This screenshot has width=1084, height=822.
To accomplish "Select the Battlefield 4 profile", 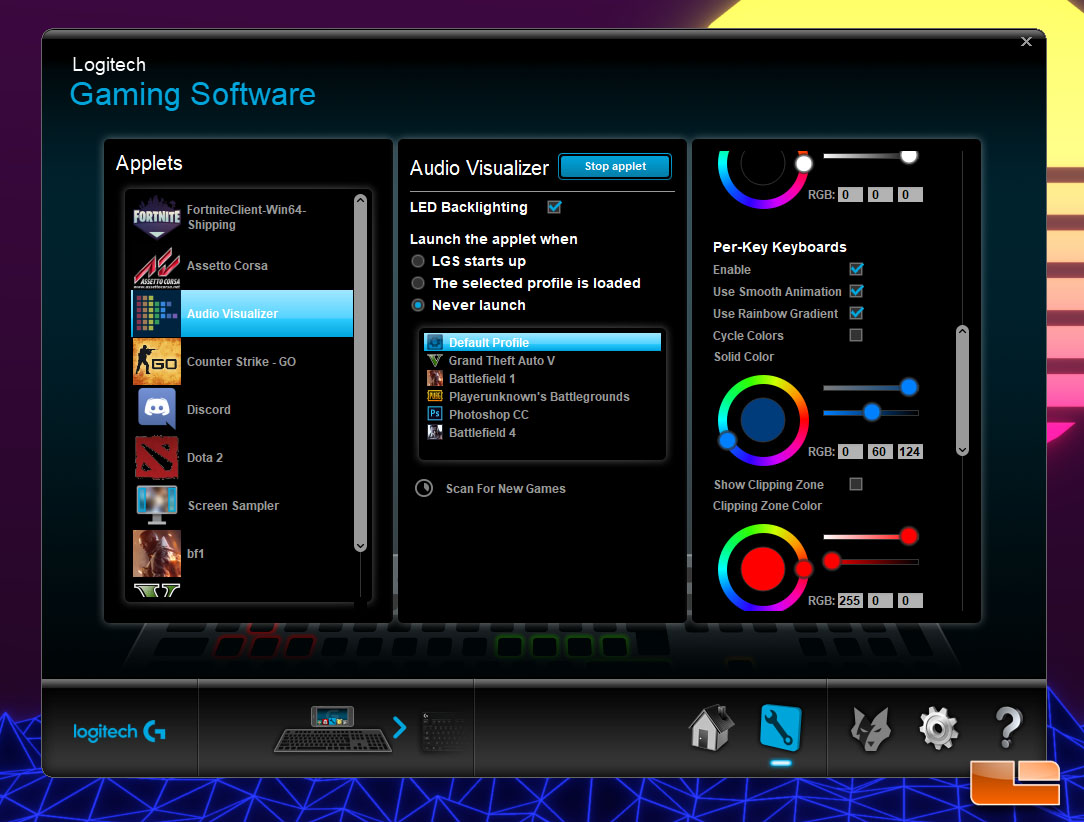I will pyautogui.click(x=543, y=432).
